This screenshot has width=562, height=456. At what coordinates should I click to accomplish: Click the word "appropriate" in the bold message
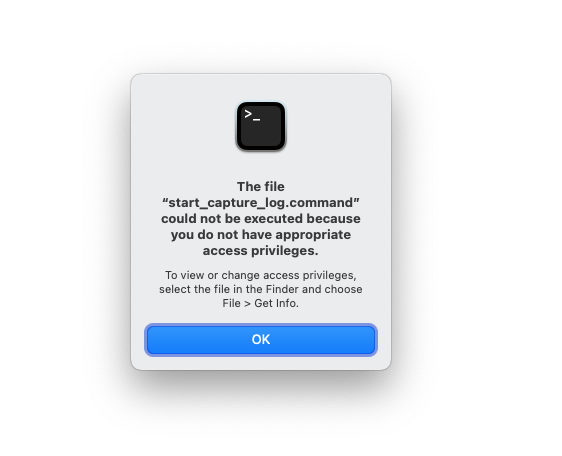click(x=313, y=235)
